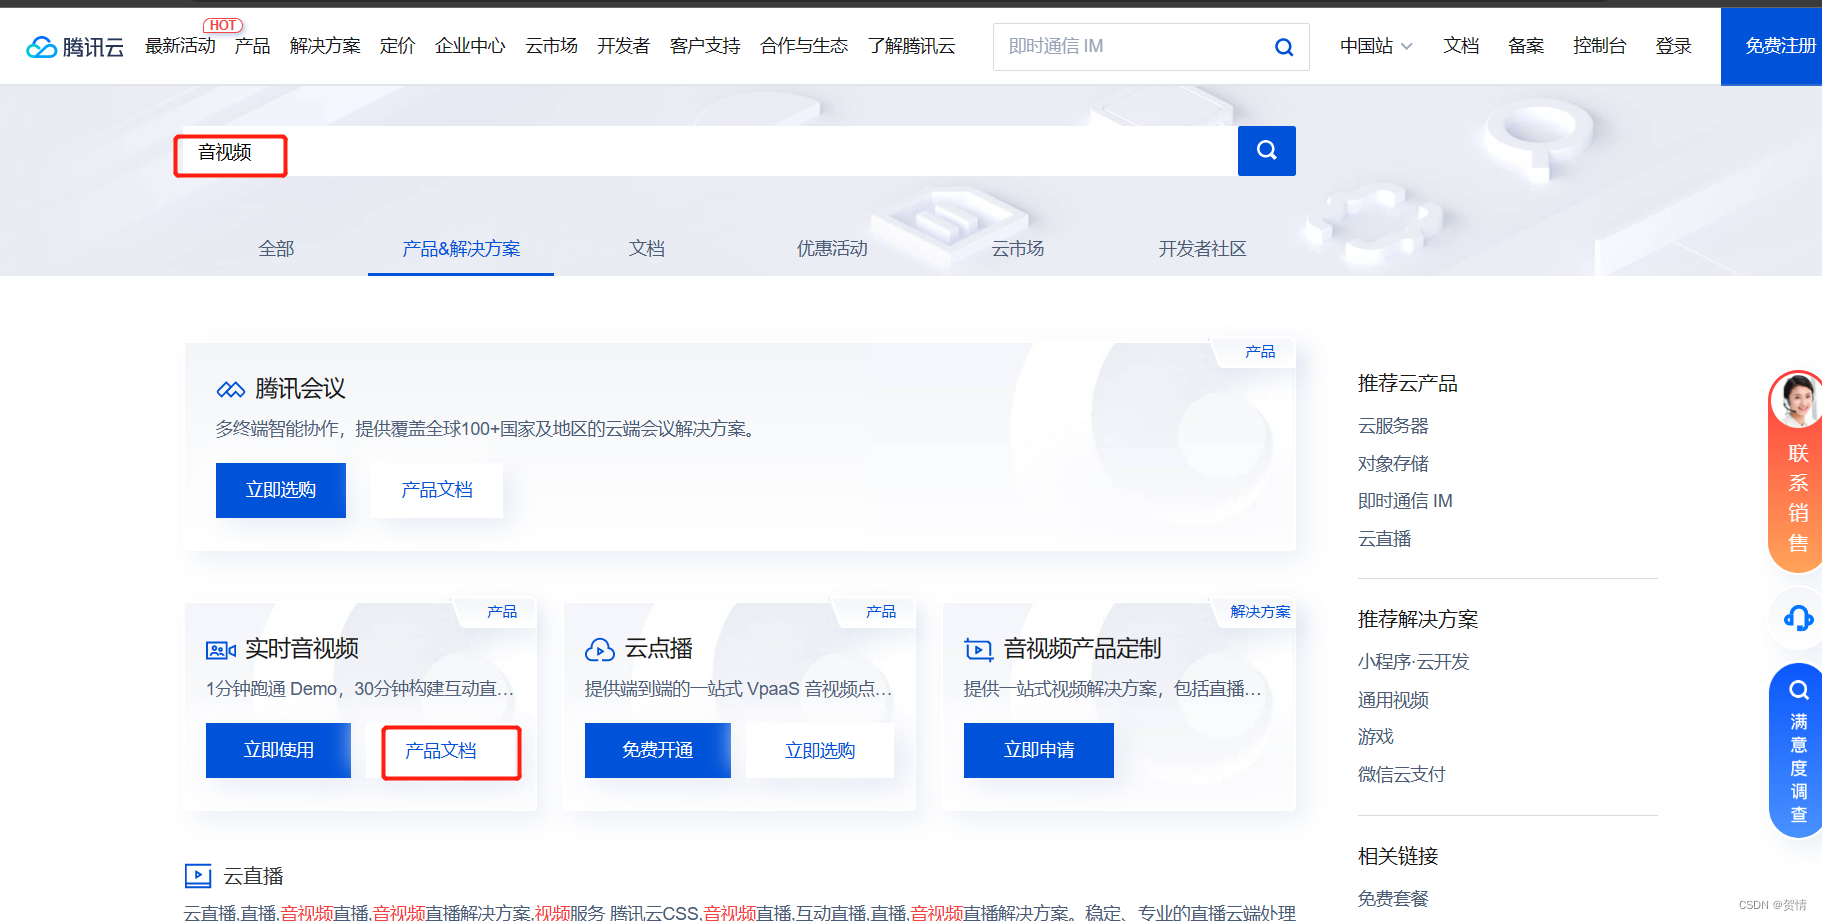The image size is (1822, 921).
Task: Open recommended solution 微信云支付
Action: tap(1401, 774)
